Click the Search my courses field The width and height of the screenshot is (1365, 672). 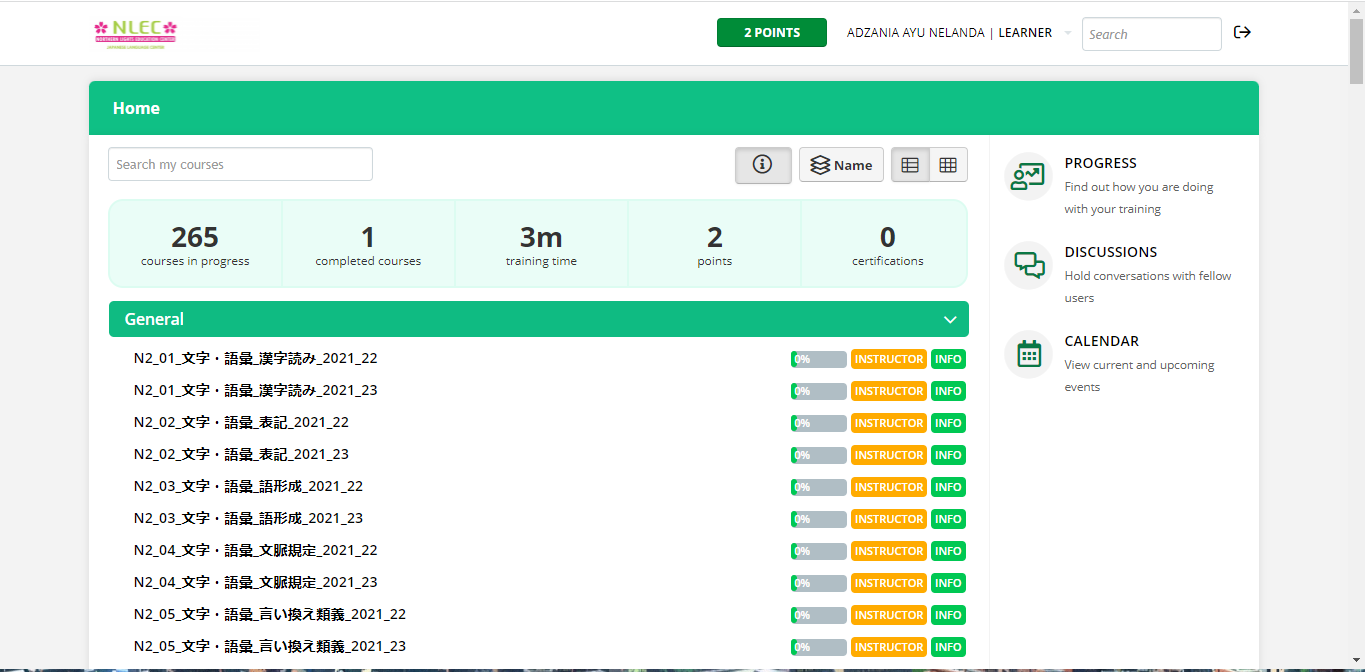point(240,165)
